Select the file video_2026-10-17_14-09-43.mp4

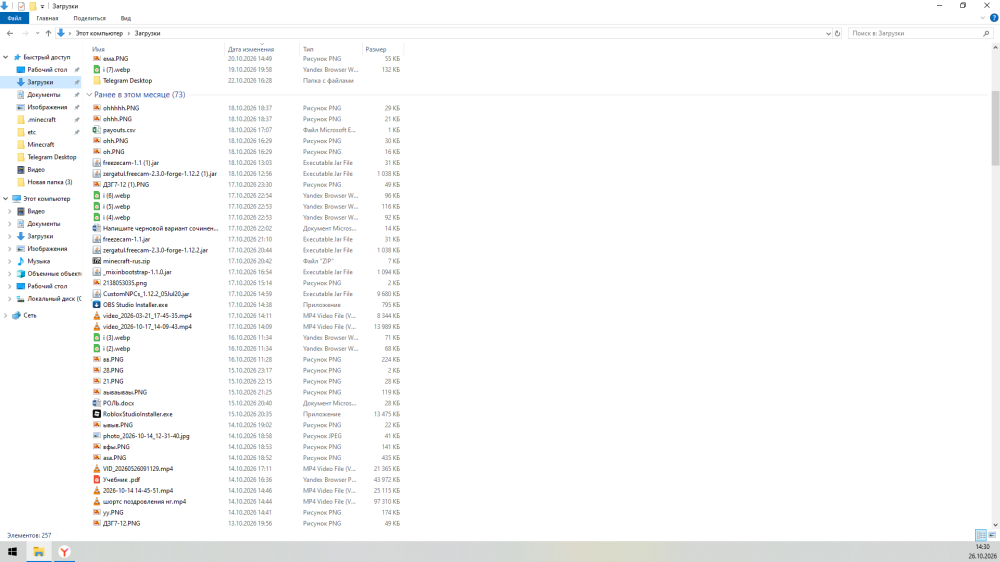[147, 327]
